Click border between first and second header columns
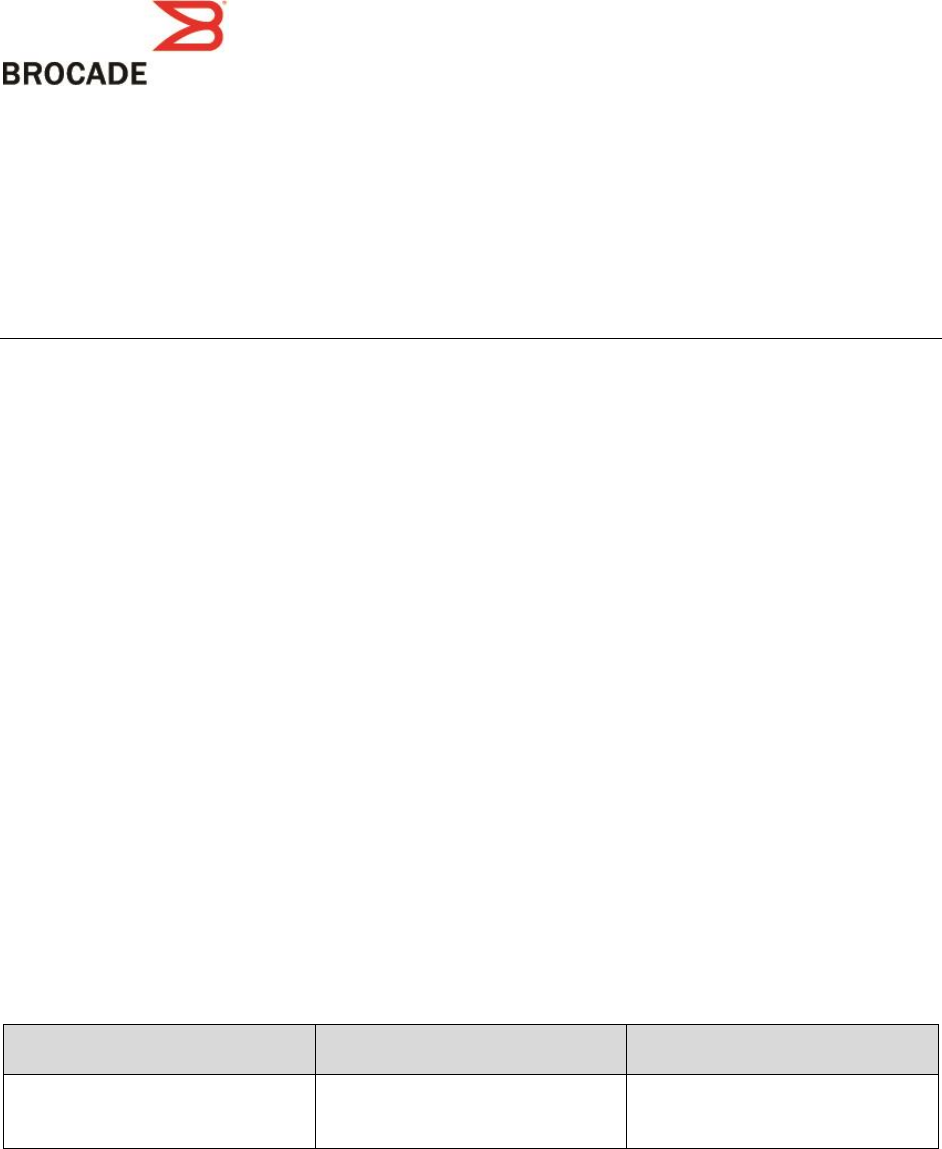Screen dimensions: 942x1149 (x=316, y=1048)
